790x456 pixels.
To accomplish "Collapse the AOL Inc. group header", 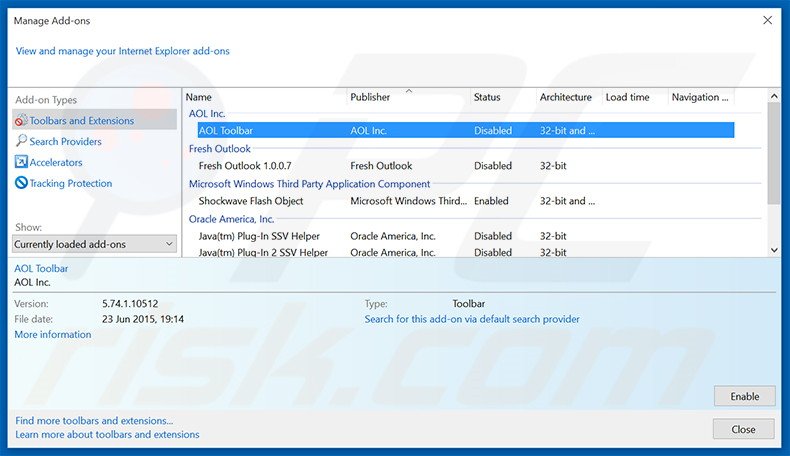I will (207, 113).
